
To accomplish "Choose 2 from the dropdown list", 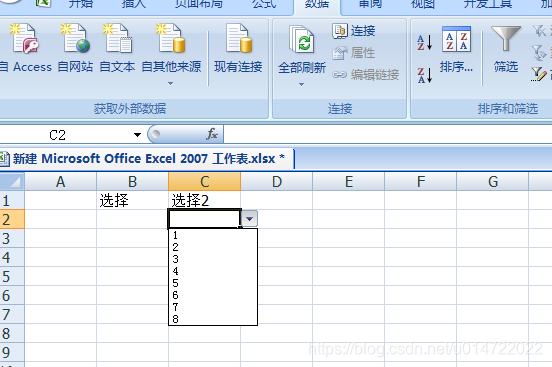I will point(213,247).
